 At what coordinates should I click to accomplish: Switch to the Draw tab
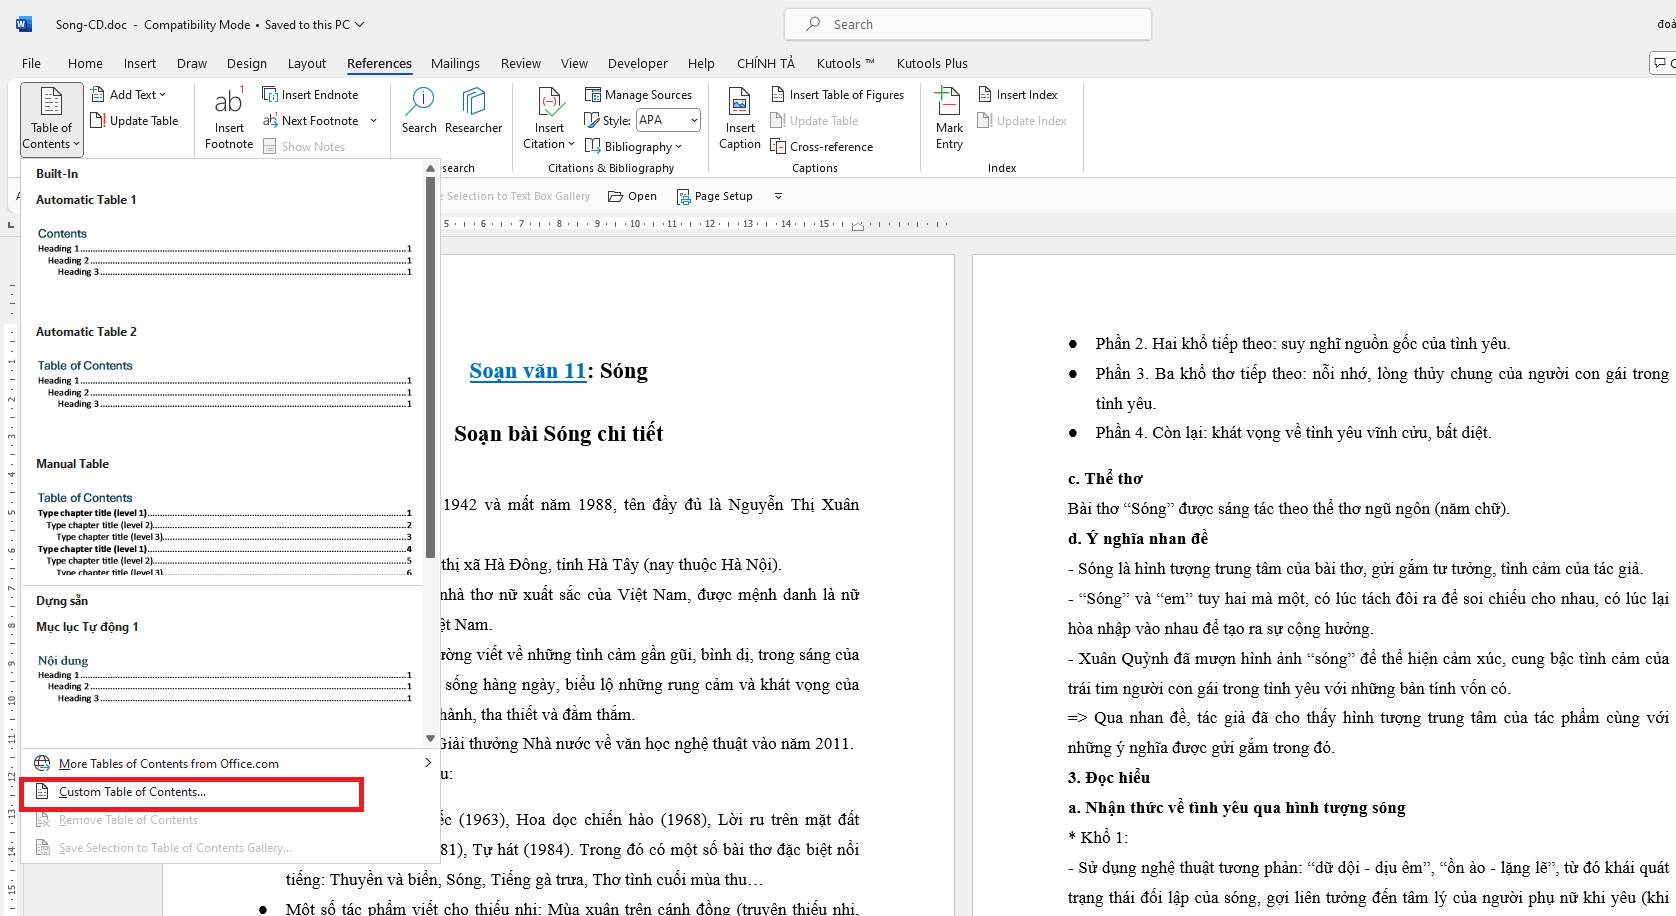coord(192,63)
